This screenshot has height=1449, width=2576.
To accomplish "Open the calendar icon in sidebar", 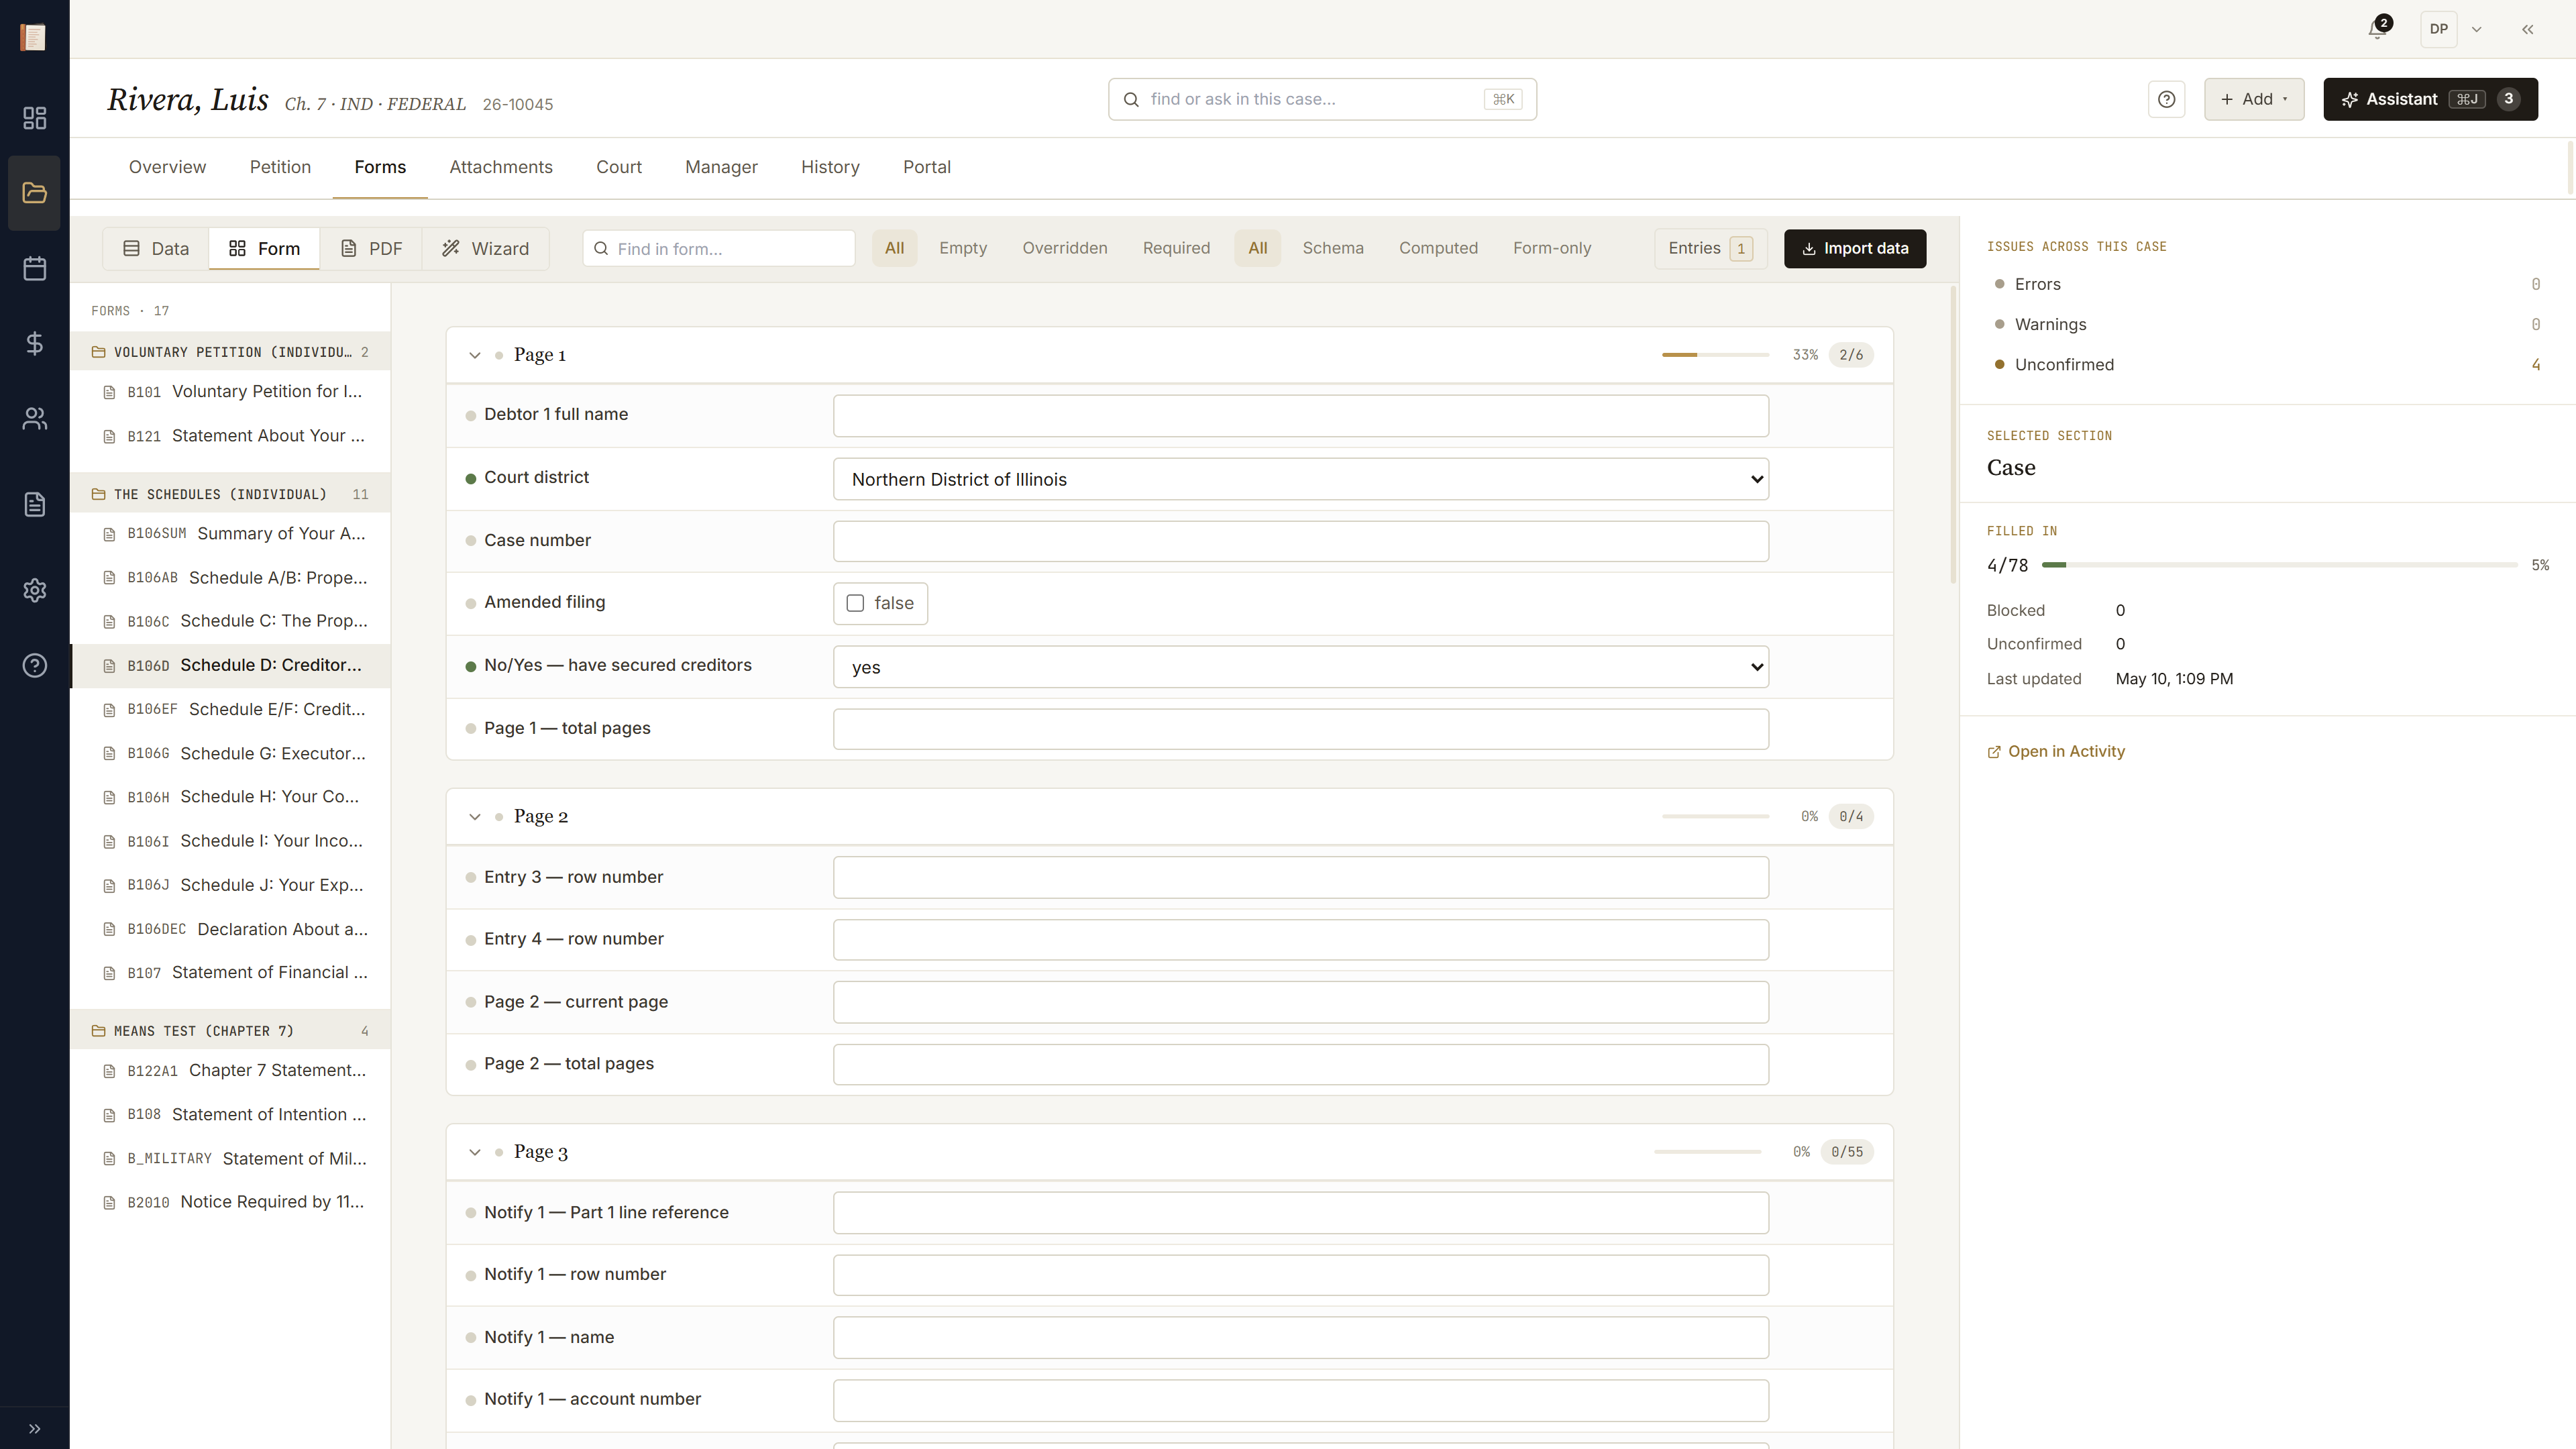I will [x=34, y=268].
